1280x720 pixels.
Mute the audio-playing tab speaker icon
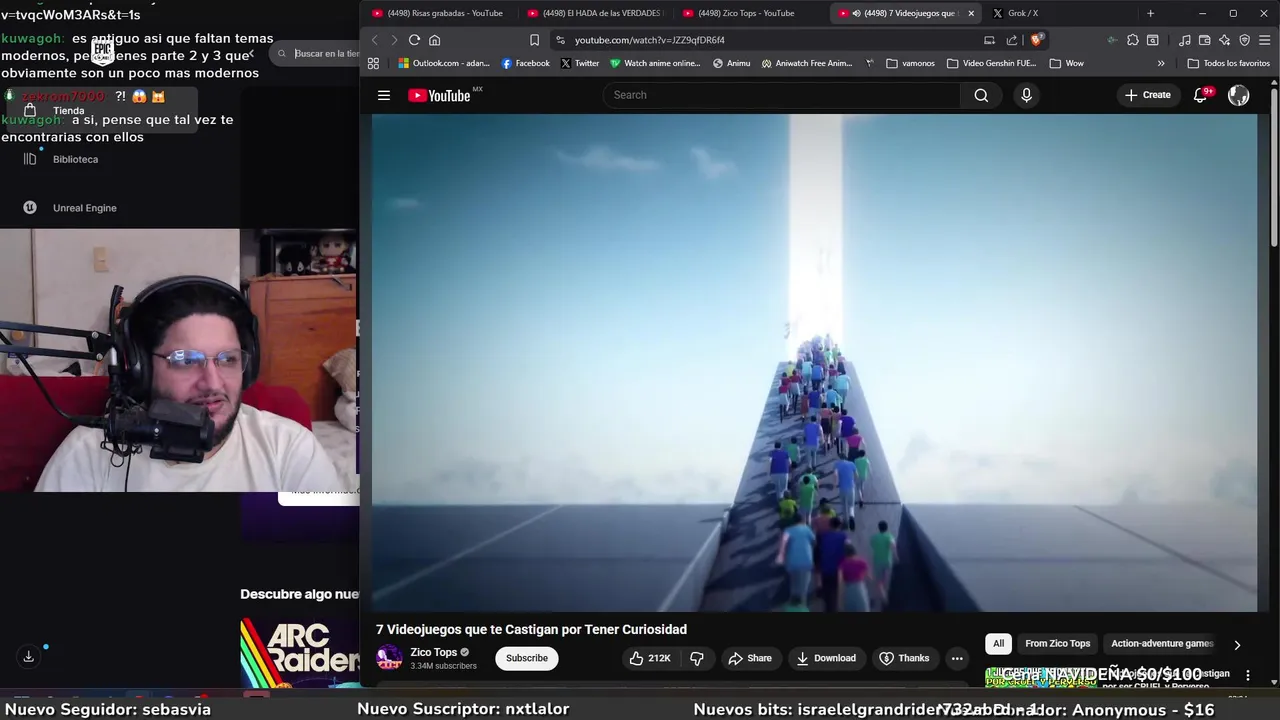(x=856, y=13)
